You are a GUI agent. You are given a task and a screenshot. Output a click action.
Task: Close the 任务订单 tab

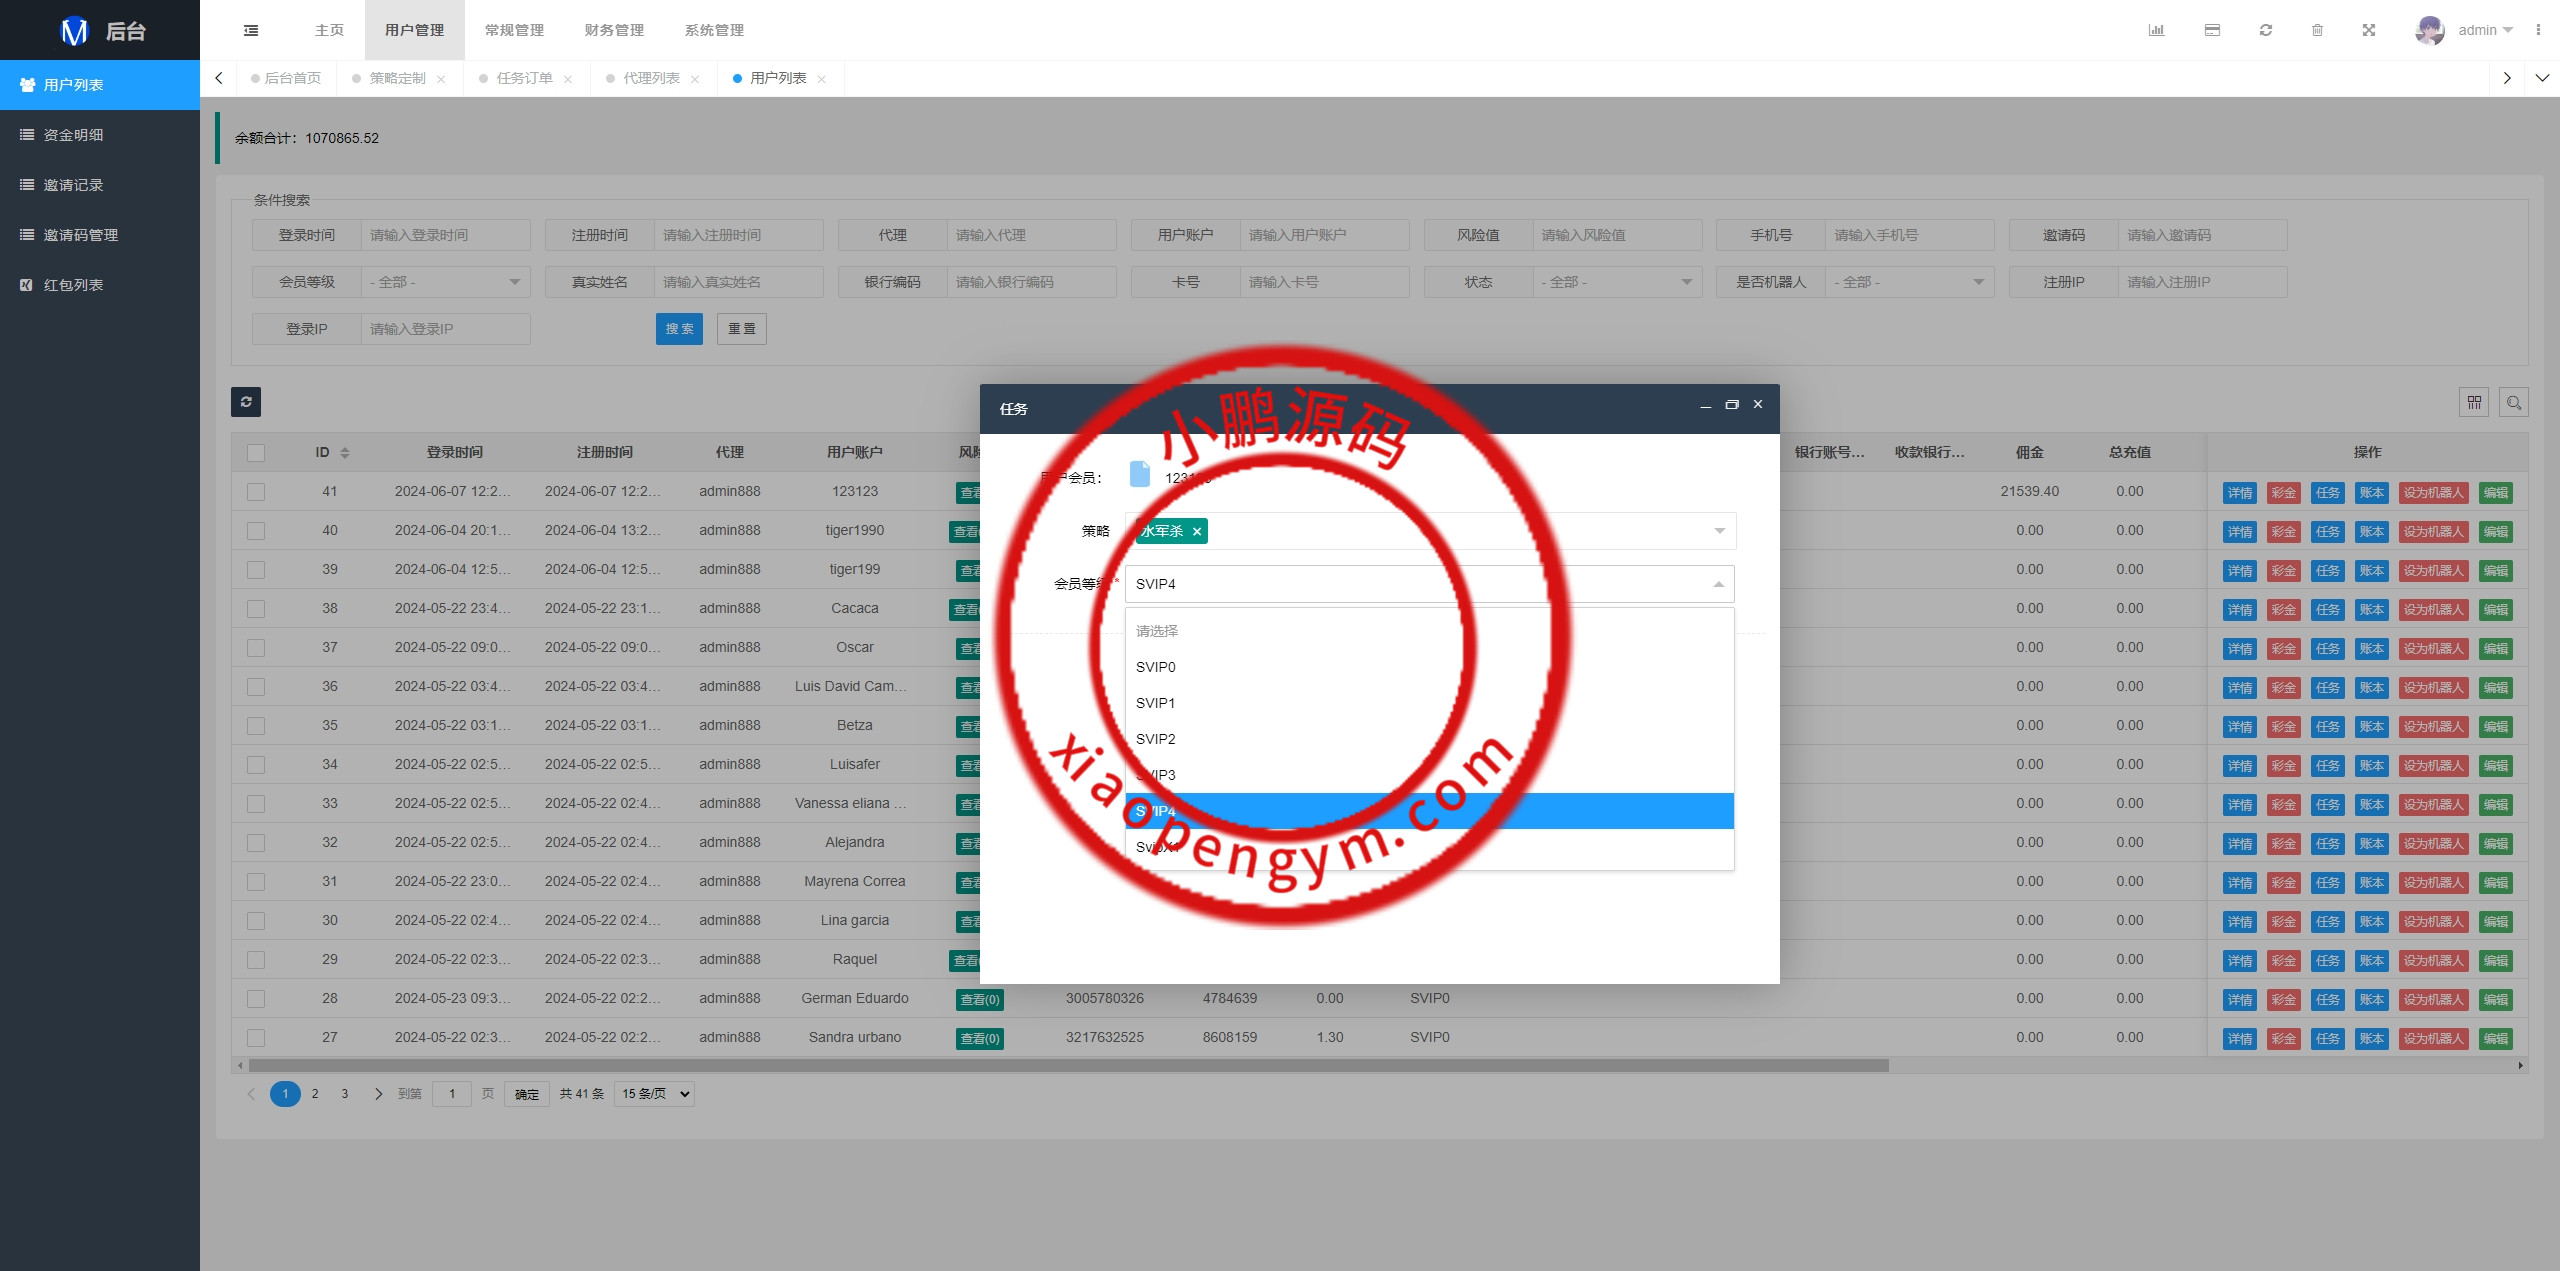[x=568, y=79]
